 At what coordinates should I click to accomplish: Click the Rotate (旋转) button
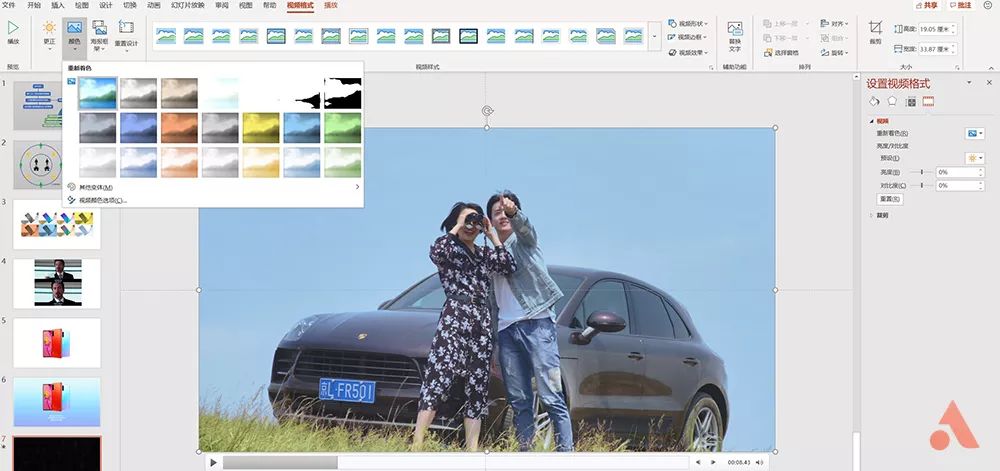point(835,53)
